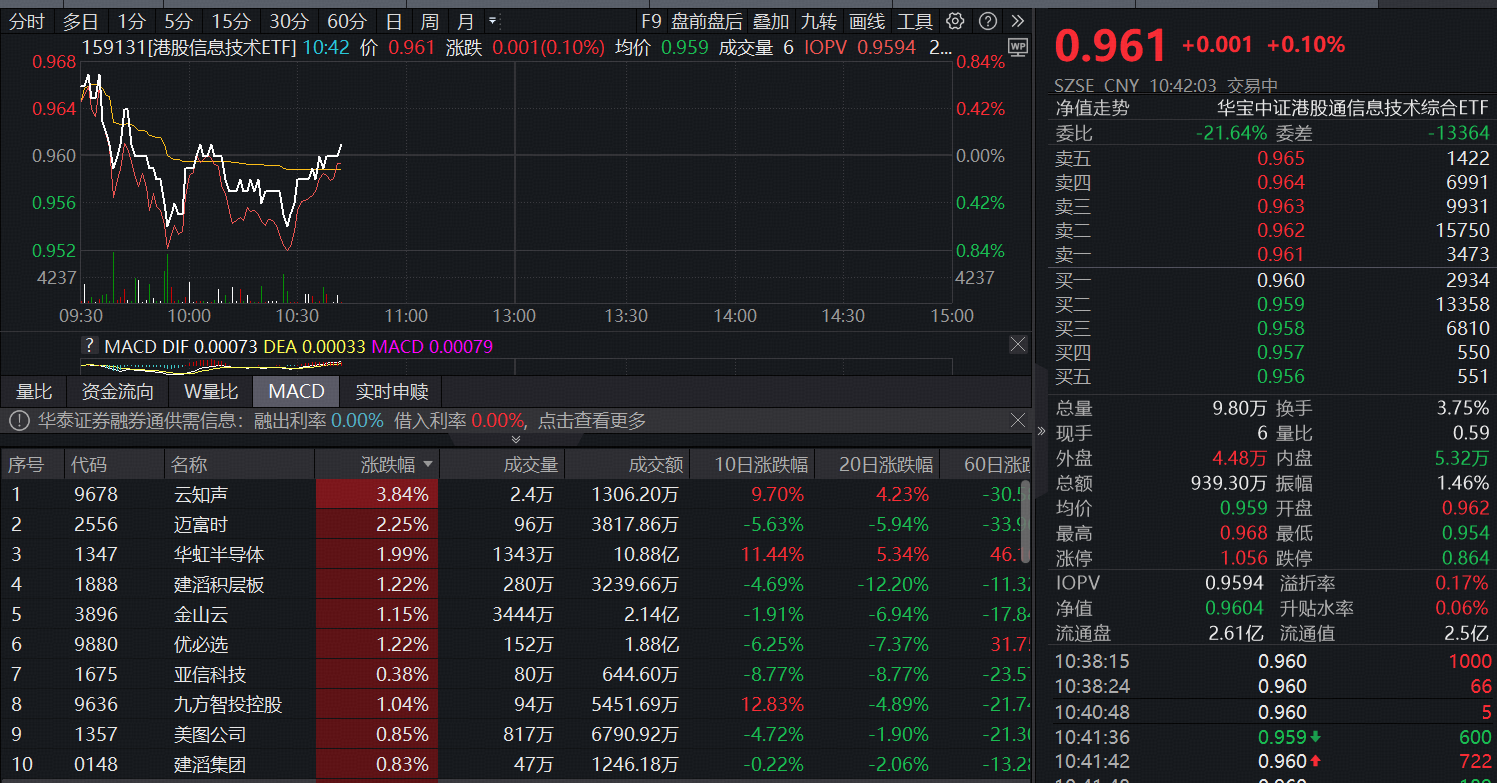Click the info icon before the 华泰证券 notice
1497x783 pixels.
coord(18,421)
